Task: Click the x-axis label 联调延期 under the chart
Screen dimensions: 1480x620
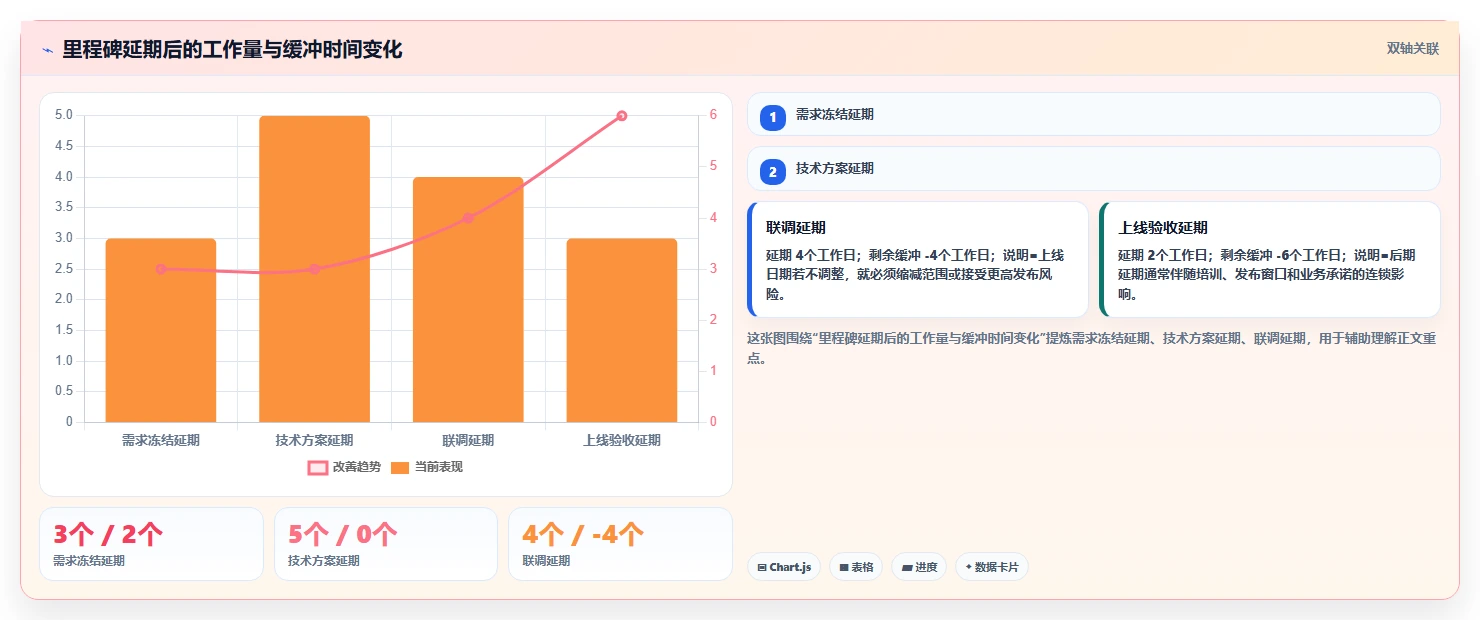Action: click(468, 440)
